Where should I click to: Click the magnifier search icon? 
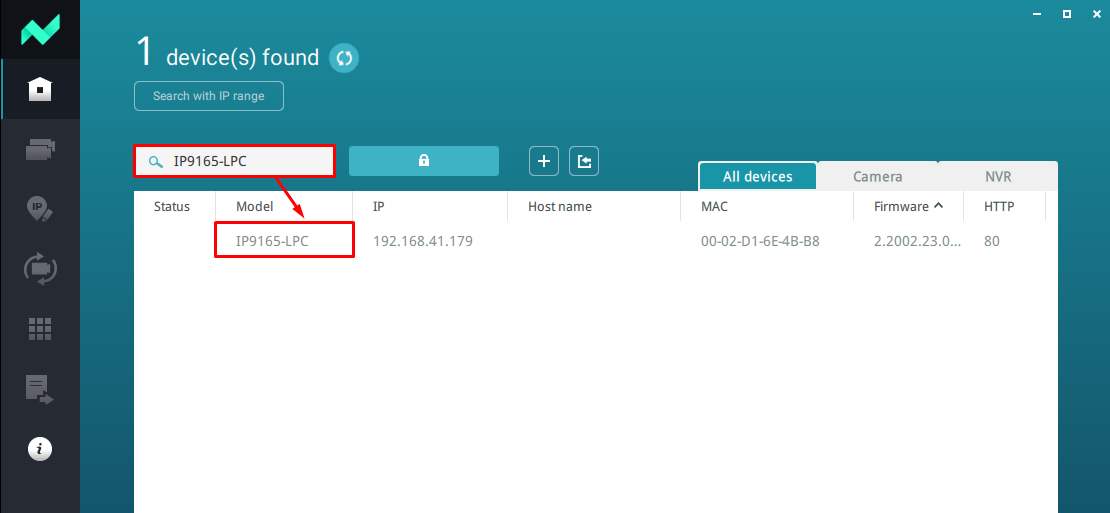tap(155, 162)
